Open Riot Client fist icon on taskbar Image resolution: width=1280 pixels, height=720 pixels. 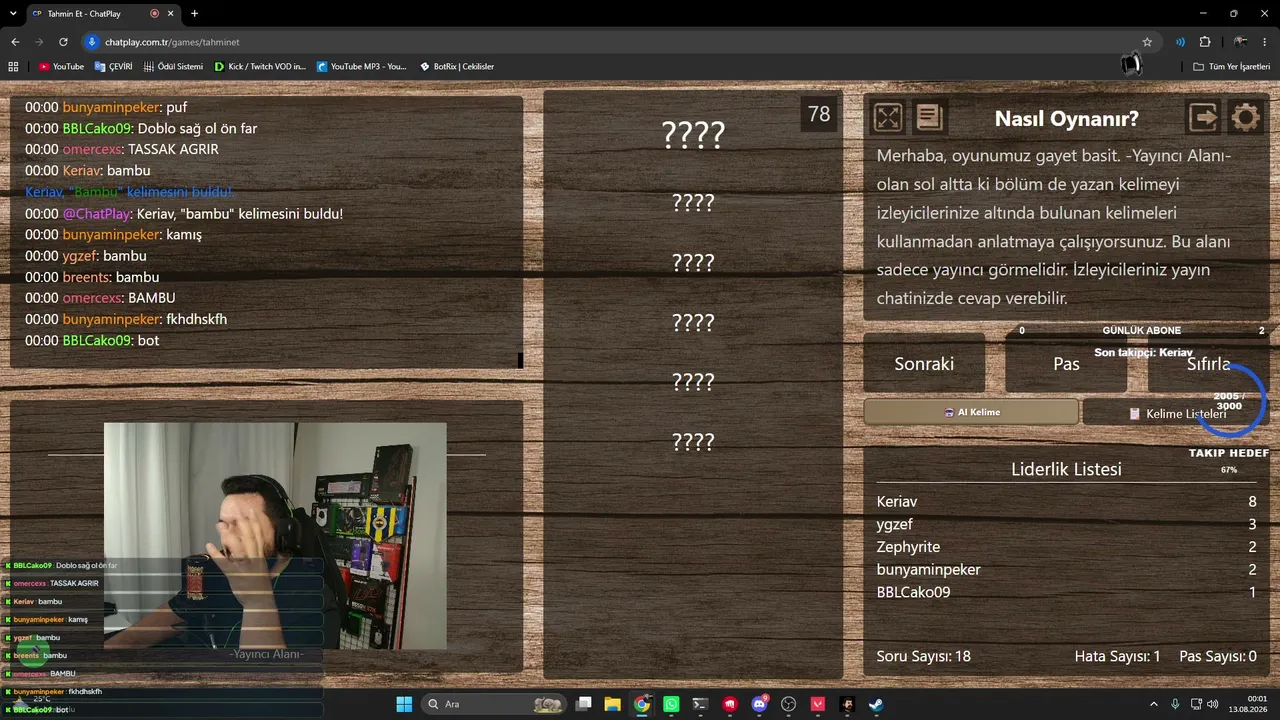click(x=730, y=704)
